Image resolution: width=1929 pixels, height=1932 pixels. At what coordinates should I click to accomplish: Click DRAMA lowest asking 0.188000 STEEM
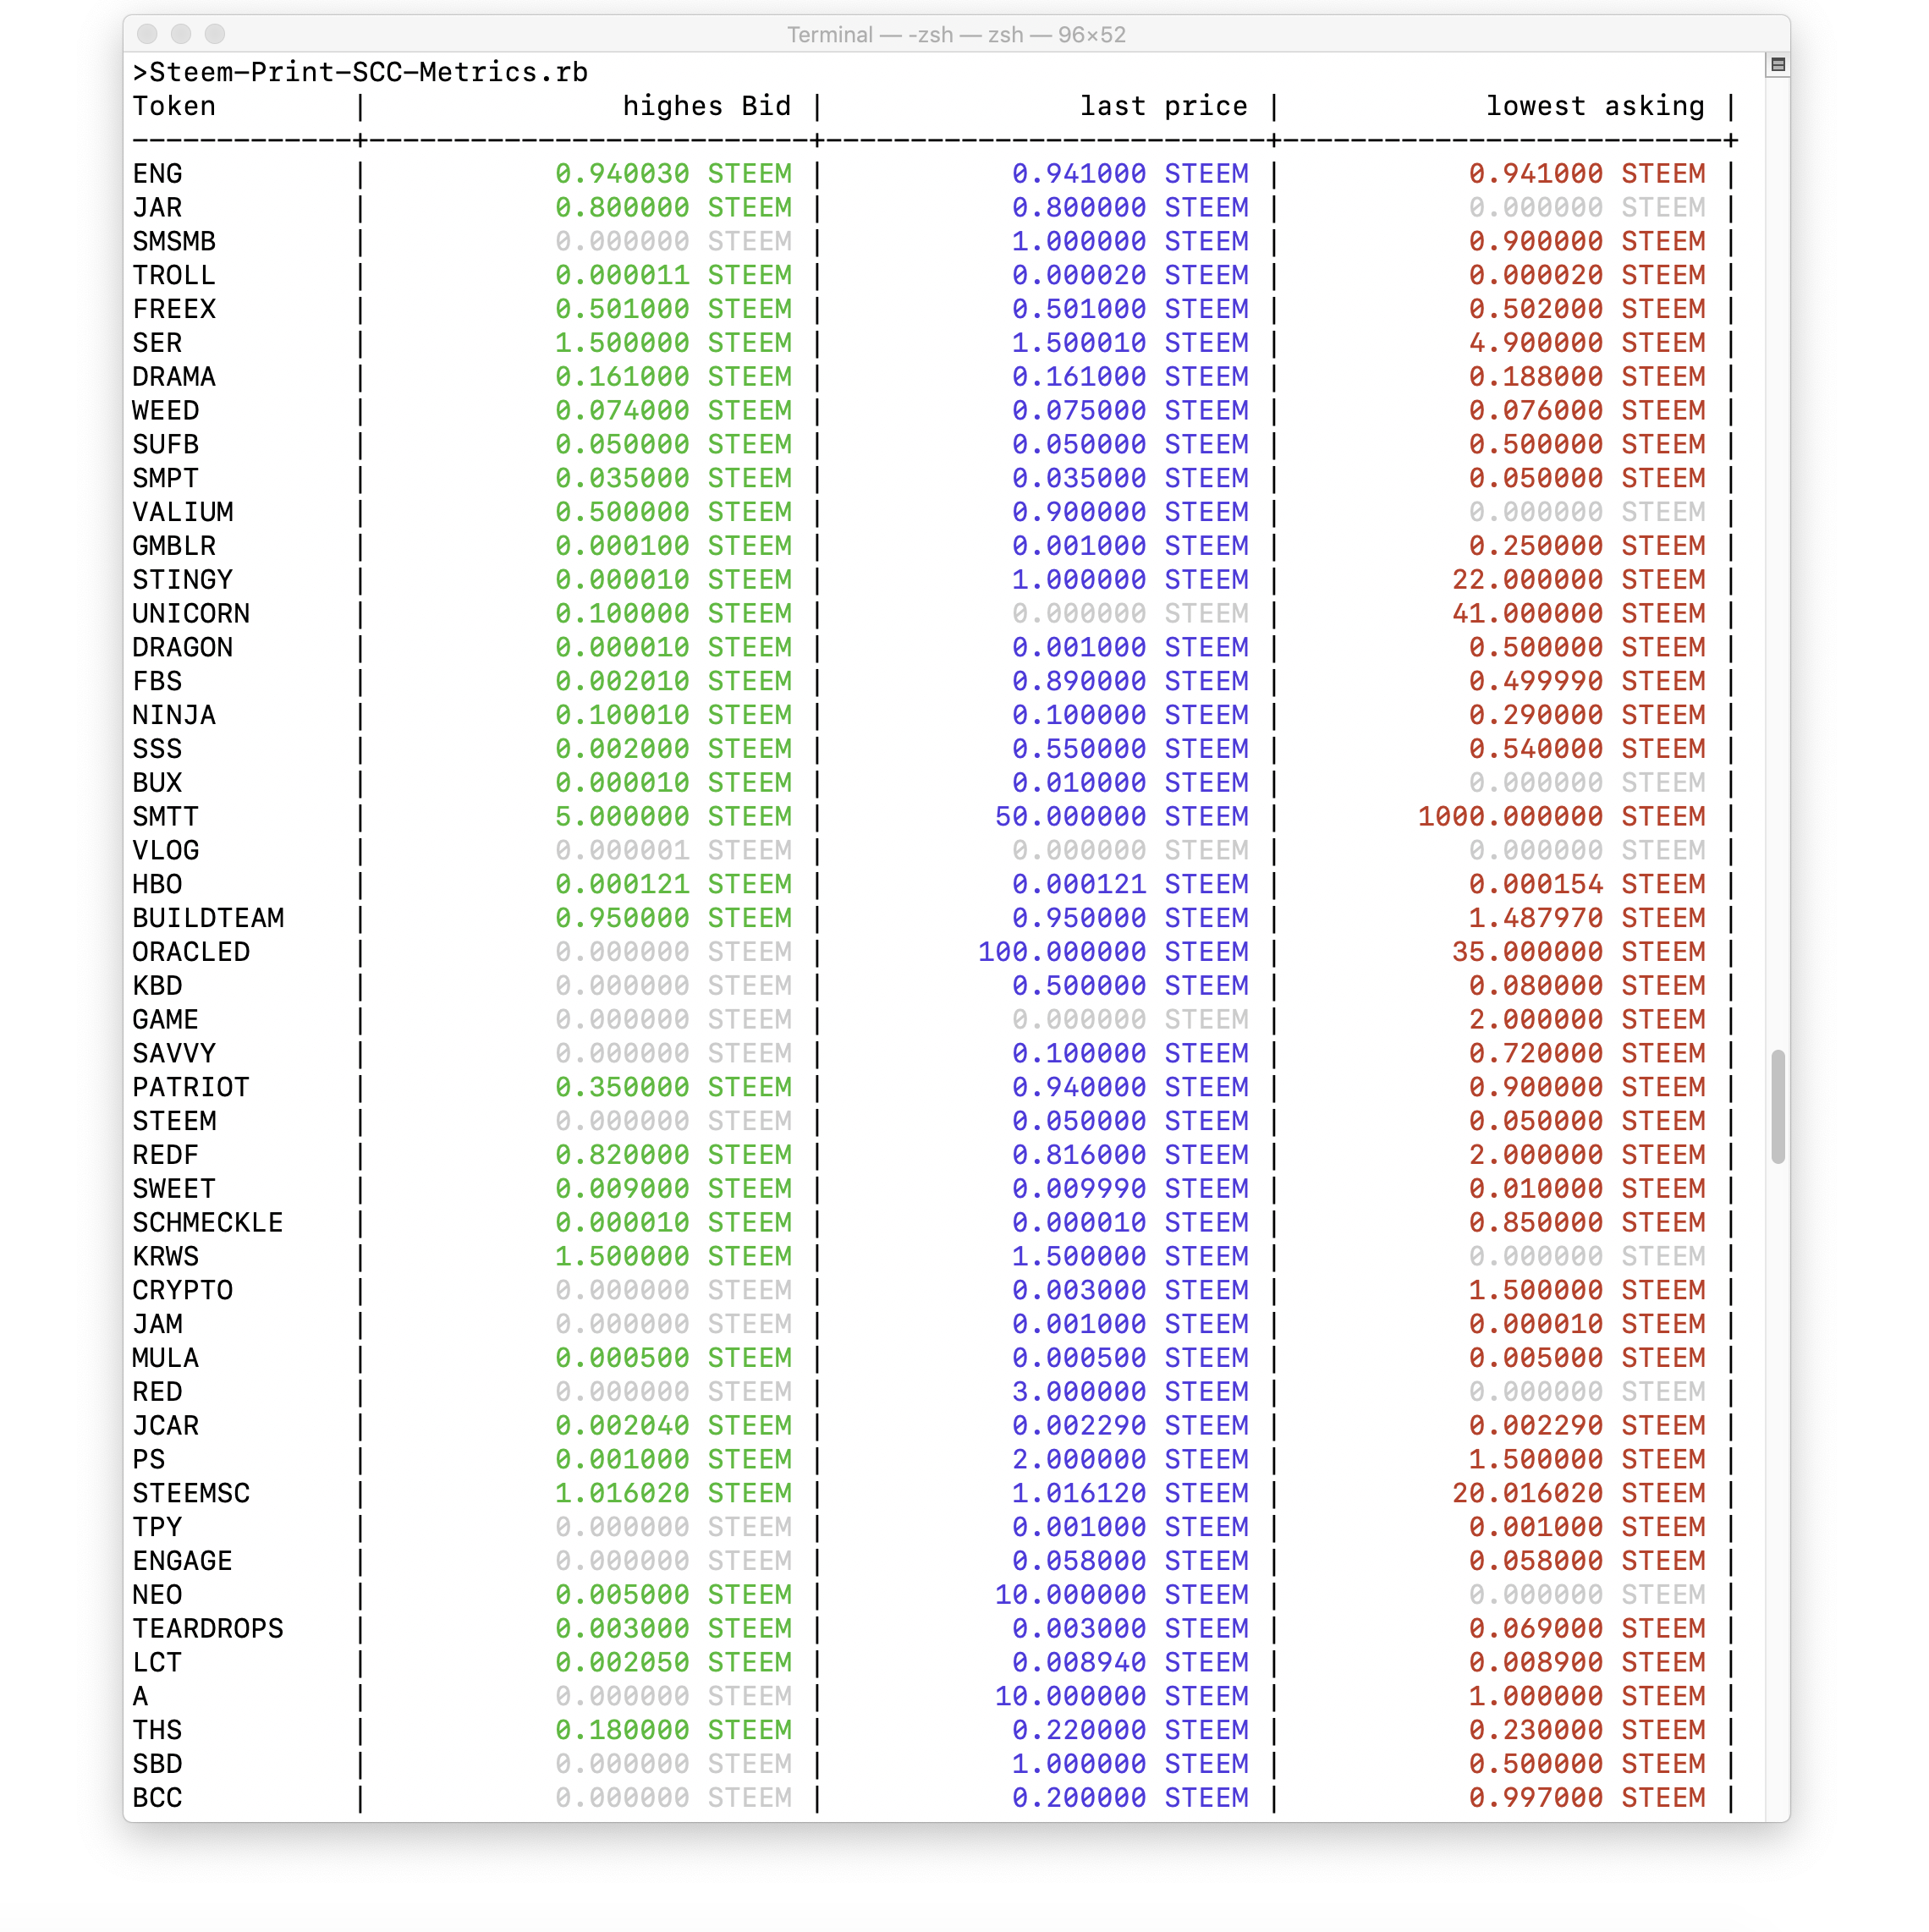(x=1587, y=377)
